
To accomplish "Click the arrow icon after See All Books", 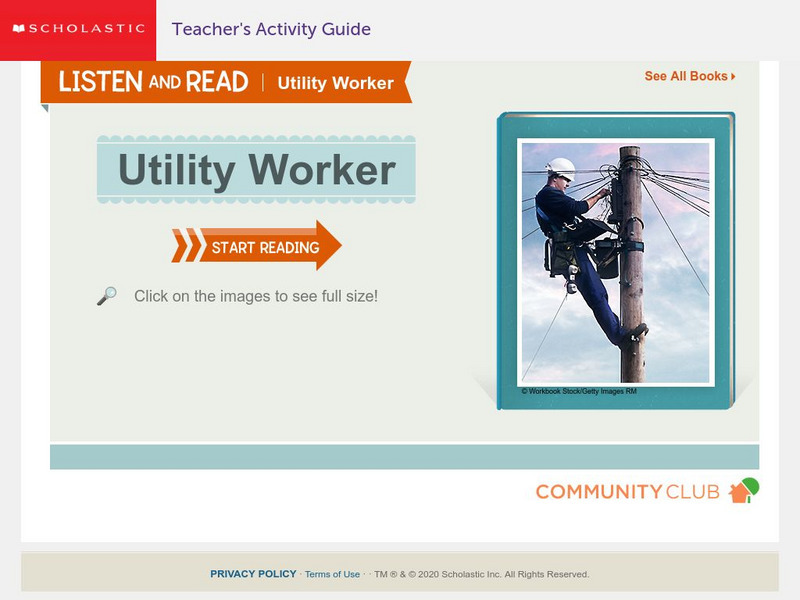I will [733, 75].
